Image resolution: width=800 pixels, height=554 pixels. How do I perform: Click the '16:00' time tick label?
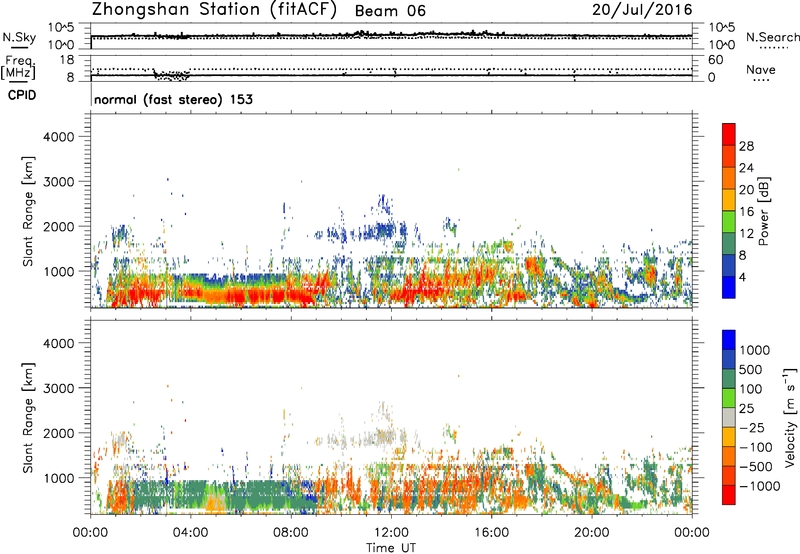coord(491,533)
